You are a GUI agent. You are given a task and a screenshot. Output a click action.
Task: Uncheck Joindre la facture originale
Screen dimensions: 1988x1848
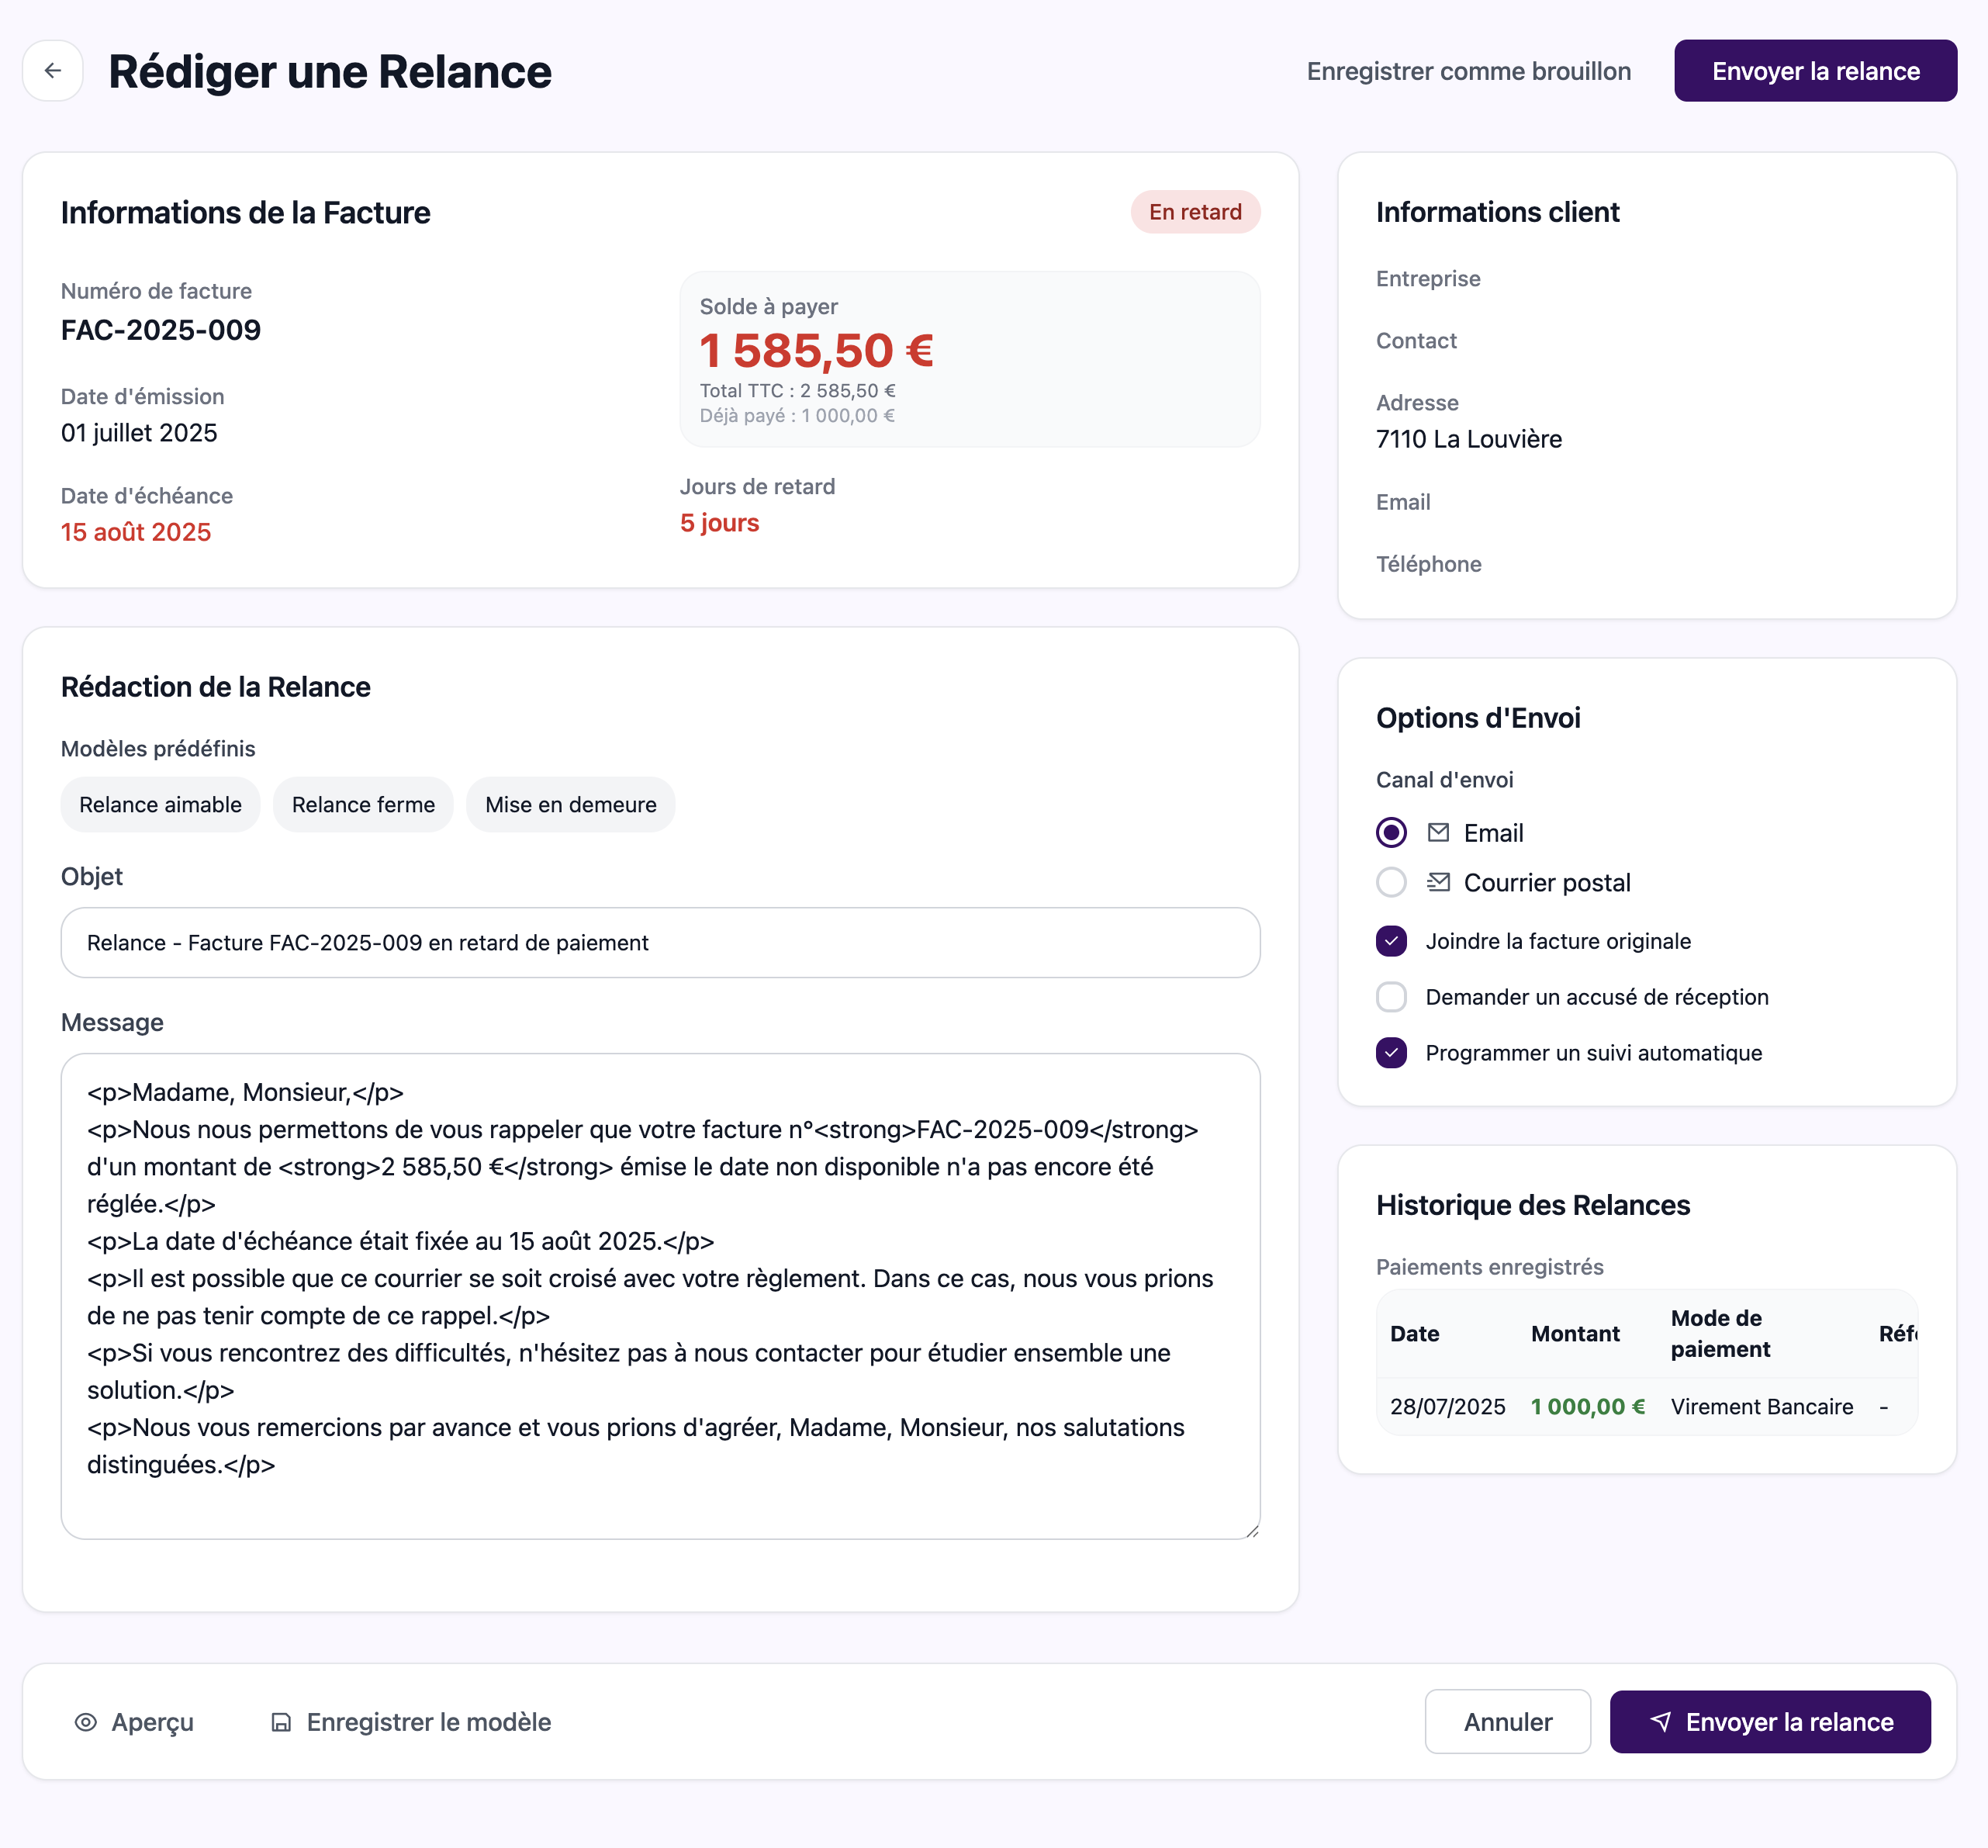tap(1391, 941)
